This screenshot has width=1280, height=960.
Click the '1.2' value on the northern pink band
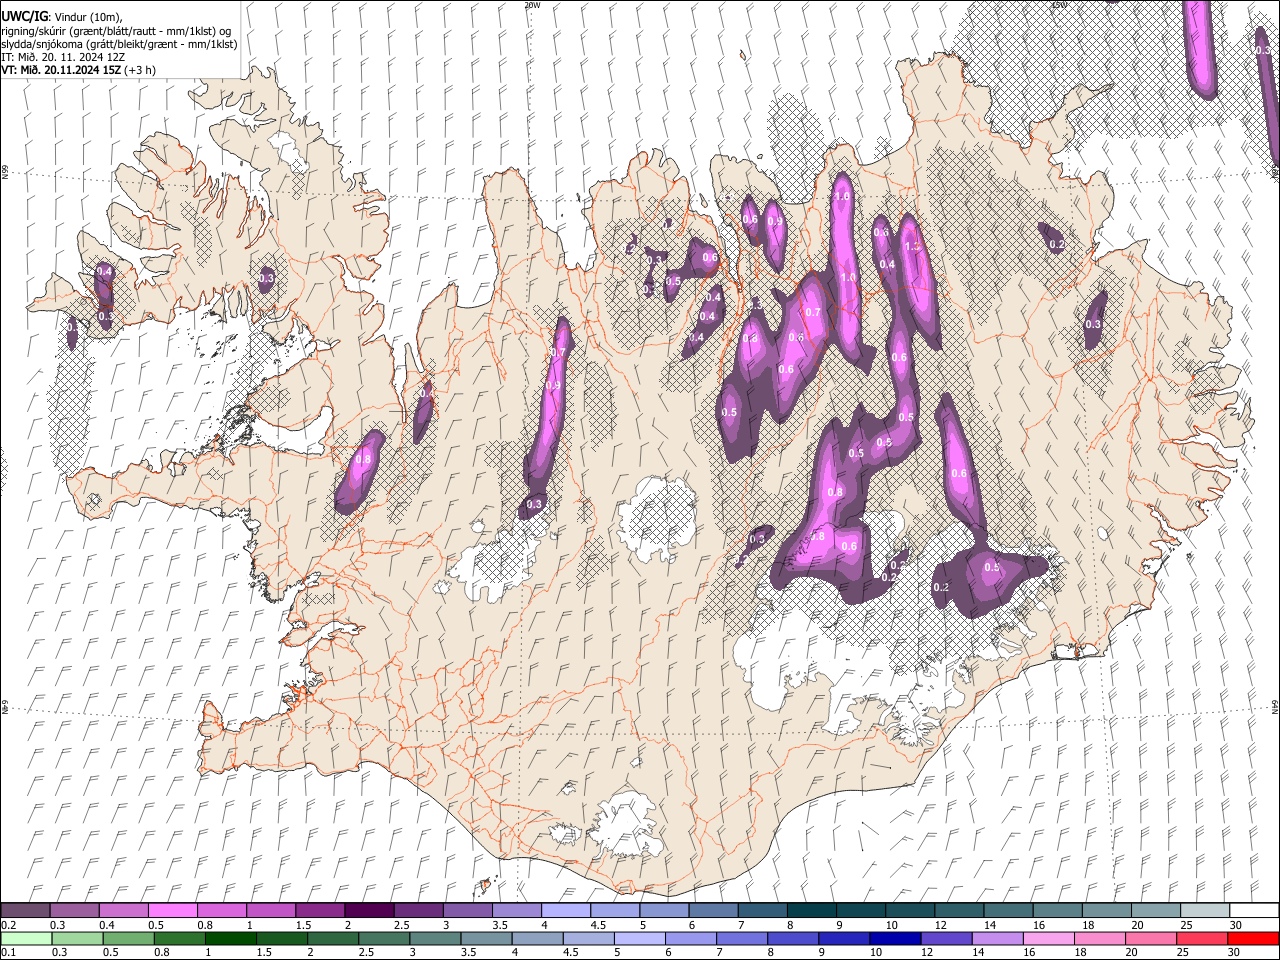click(912, 246)
